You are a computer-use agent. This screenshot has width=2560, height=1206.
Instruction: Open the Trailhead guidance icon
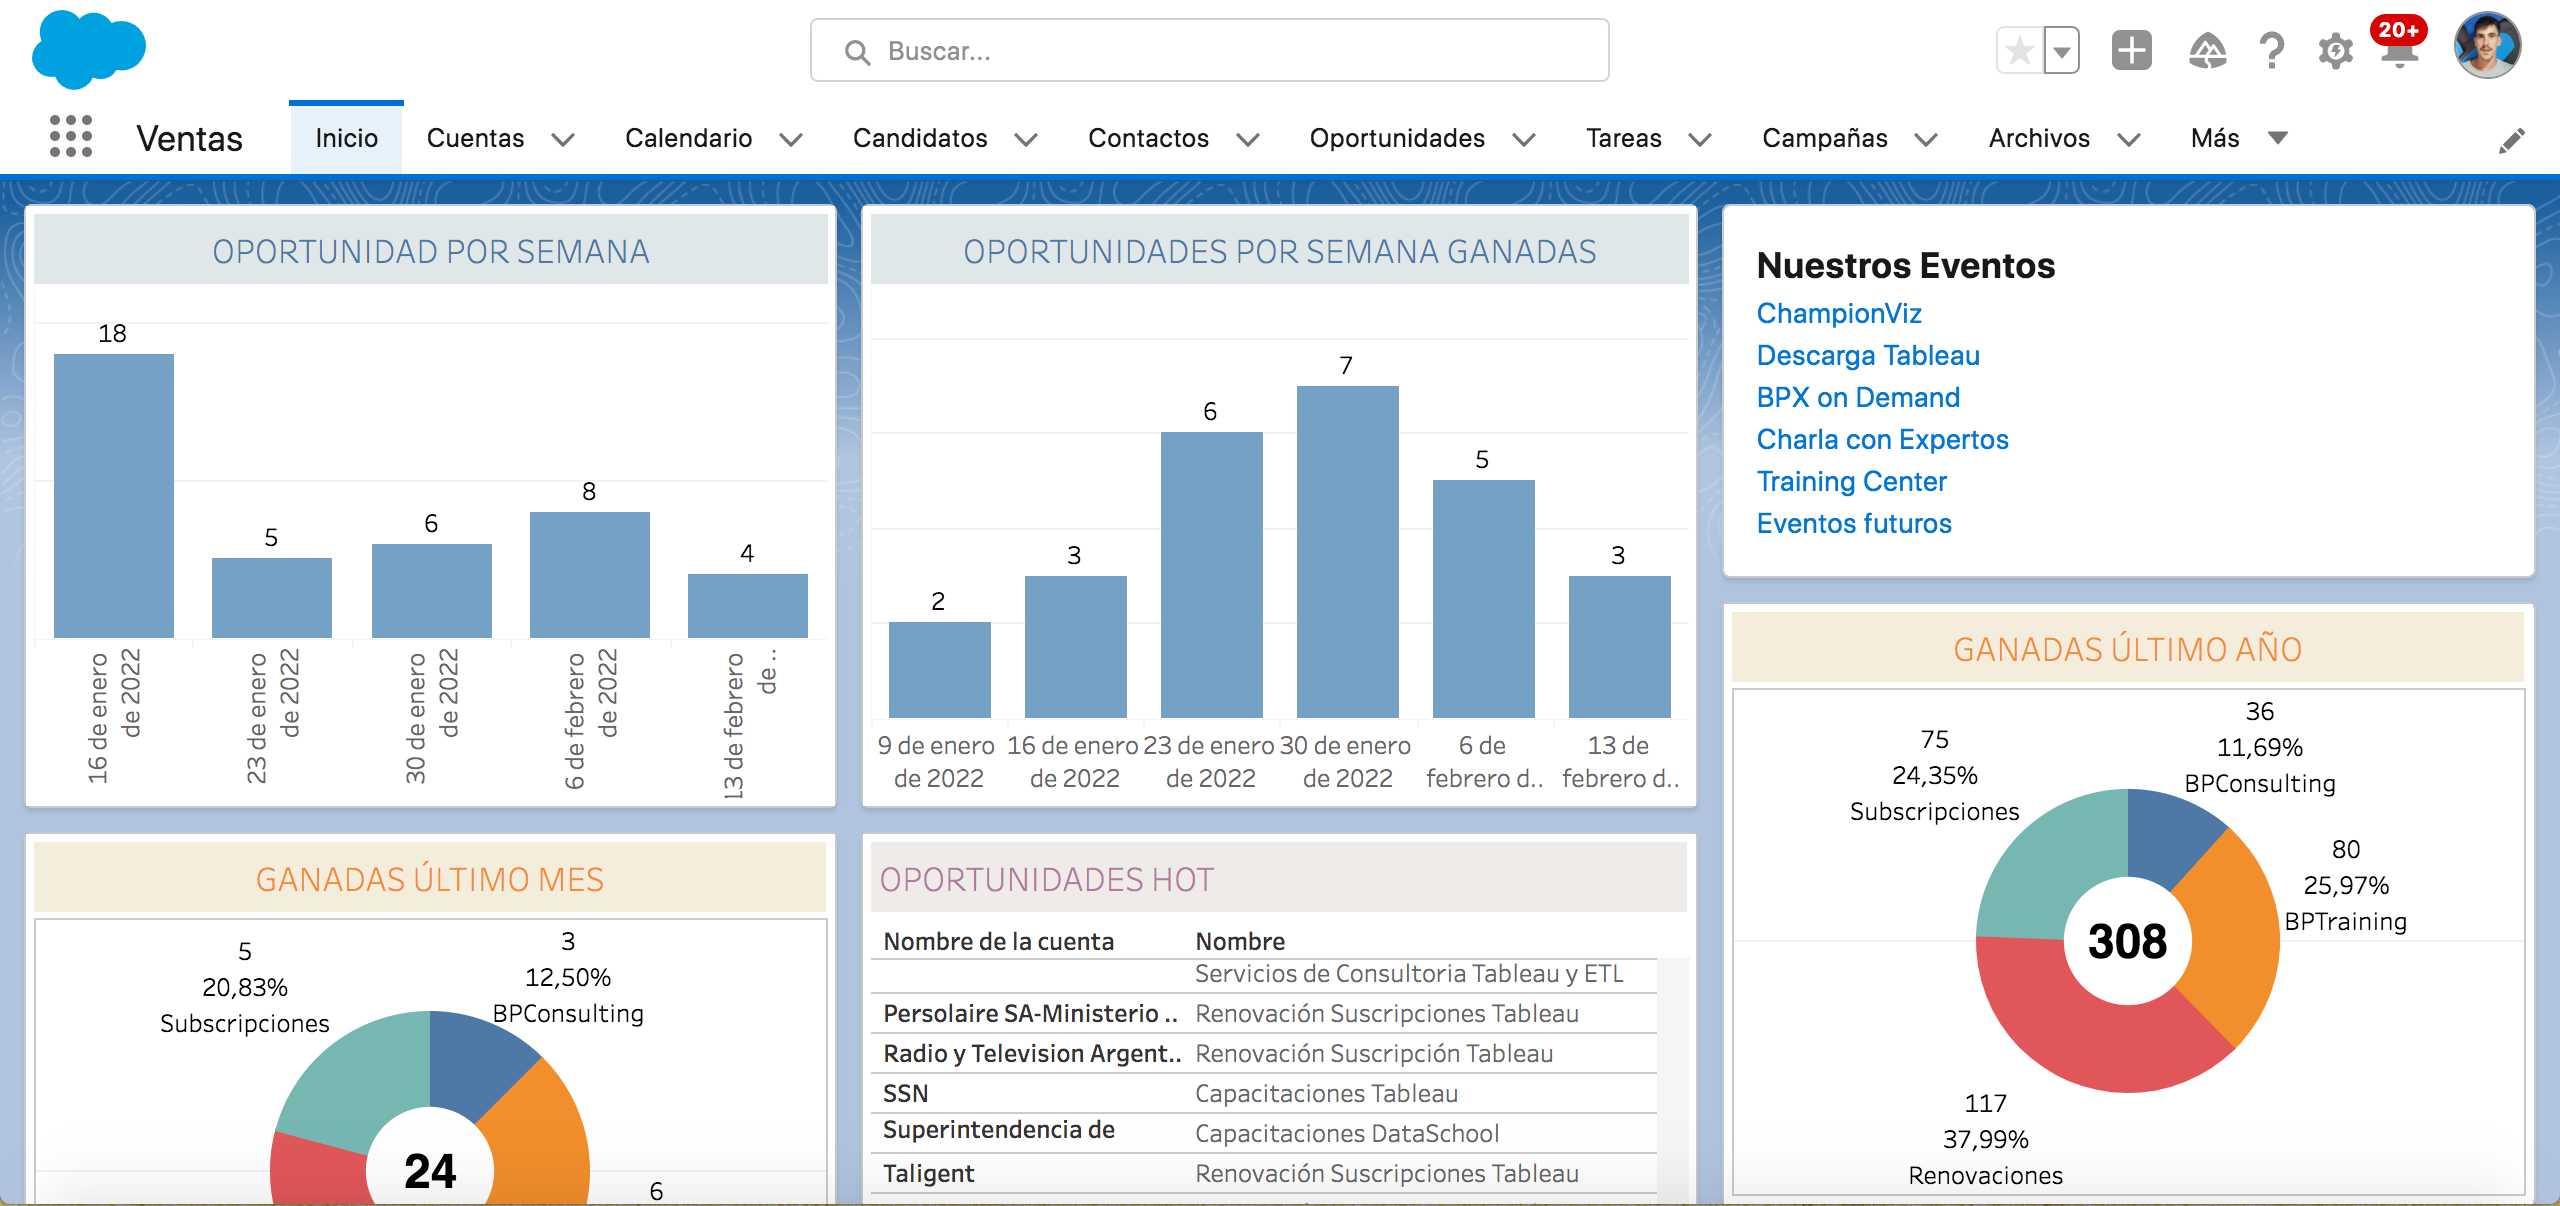click(x=2207, y=50)
